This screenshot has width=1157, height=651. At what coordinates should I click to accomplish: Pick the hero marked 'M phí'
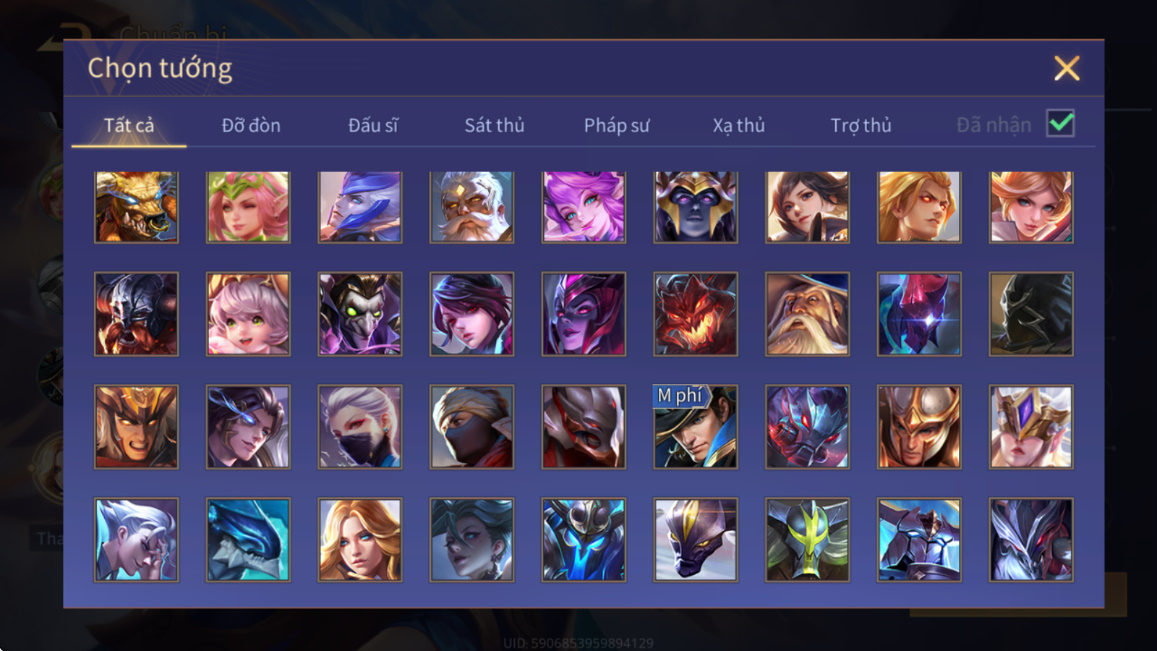[695, 427]
